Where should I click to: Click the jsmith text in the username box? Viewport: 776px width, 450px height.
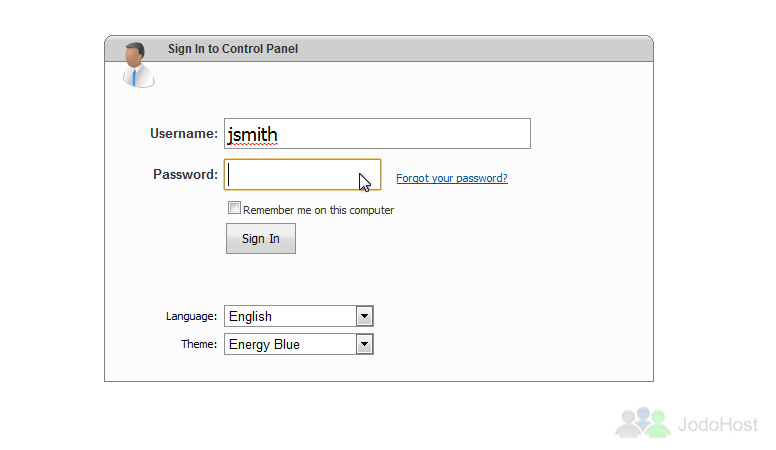[252, 135]
